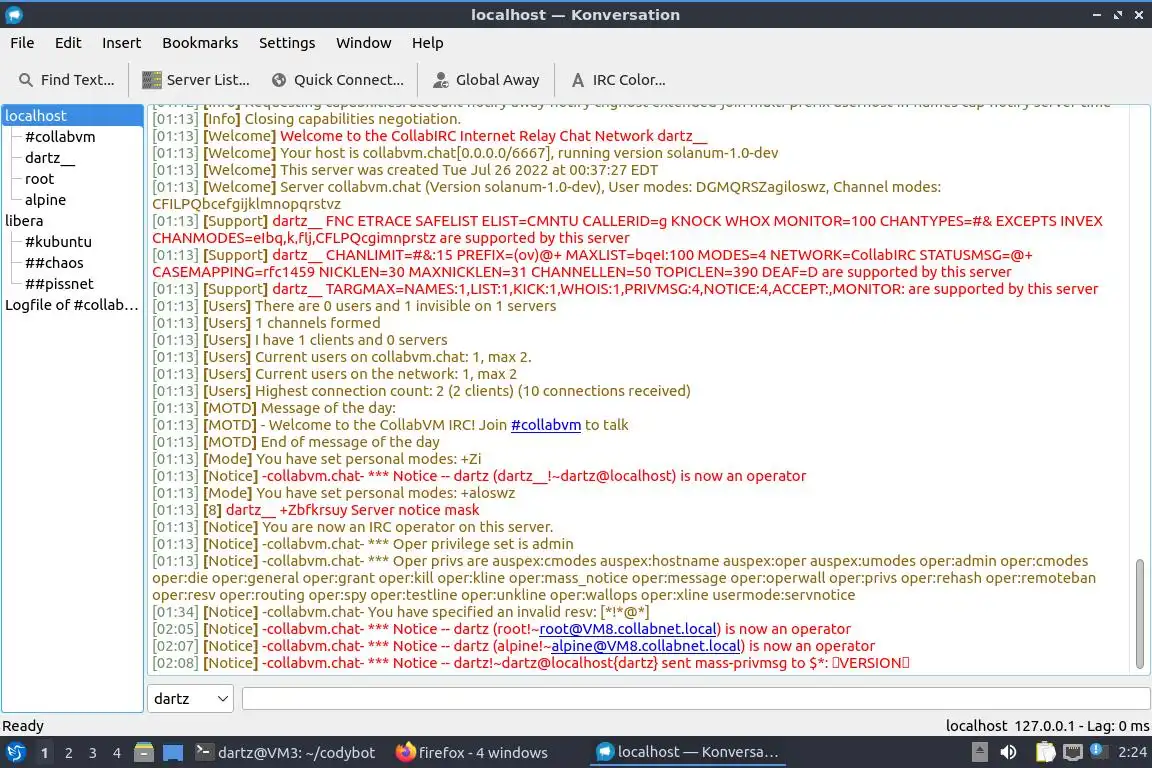Open the Window menu
The height and width of the screenshot is (768, 1152).
coord(364,43)
